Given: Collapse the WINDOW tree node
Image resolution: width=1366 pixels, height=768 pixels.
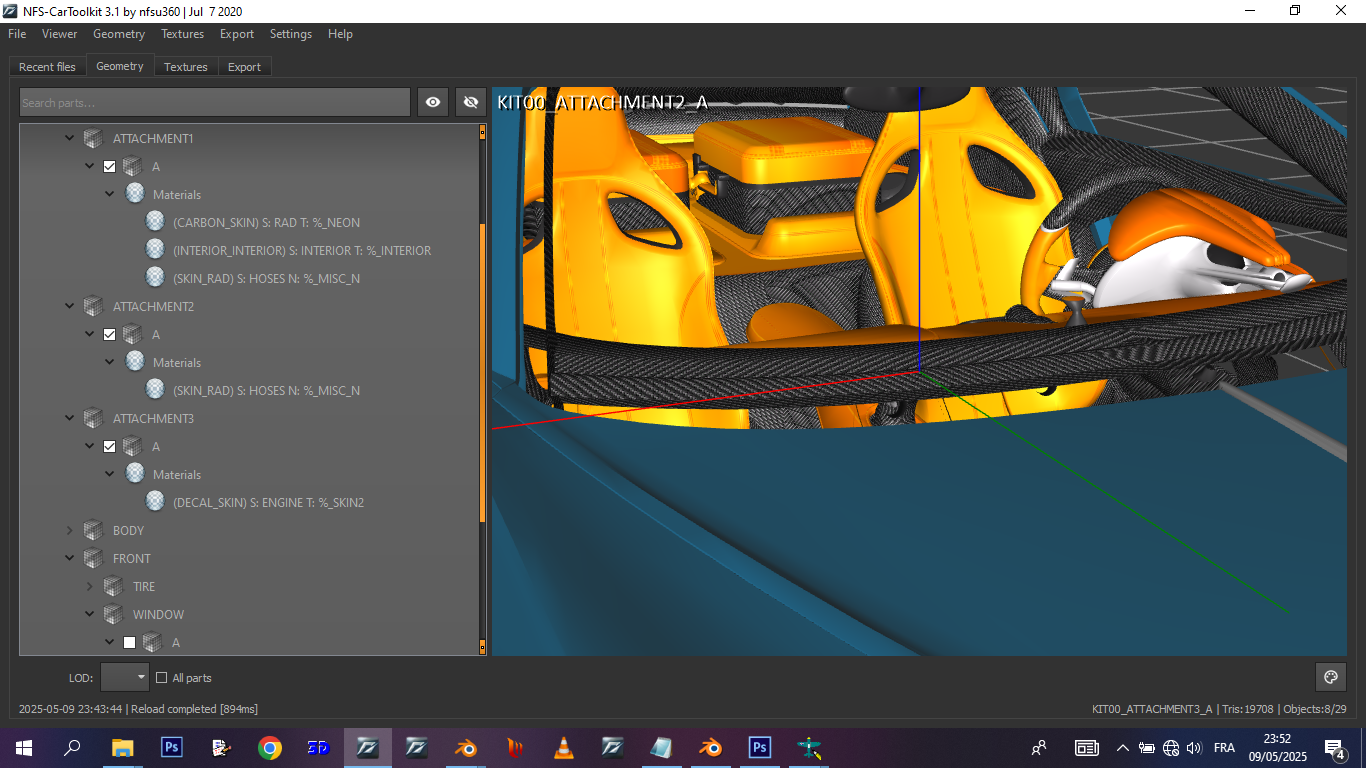Looking at the screenshot, I should tap(89, 614).
